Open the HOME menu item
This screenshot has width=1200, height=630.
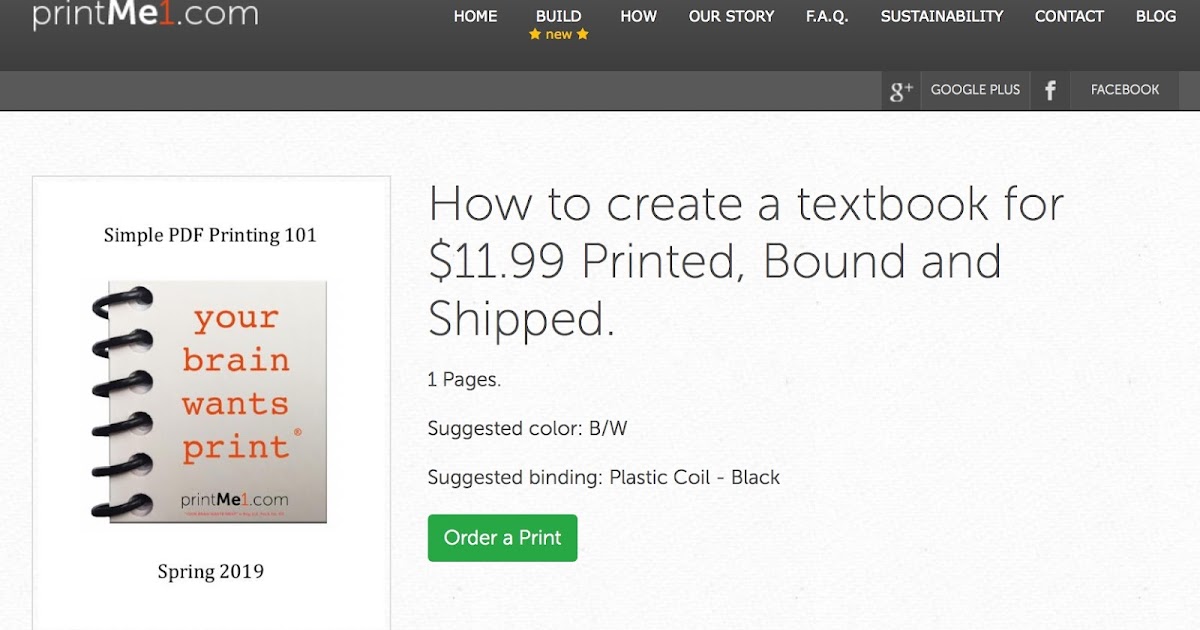tap(475, 16)
